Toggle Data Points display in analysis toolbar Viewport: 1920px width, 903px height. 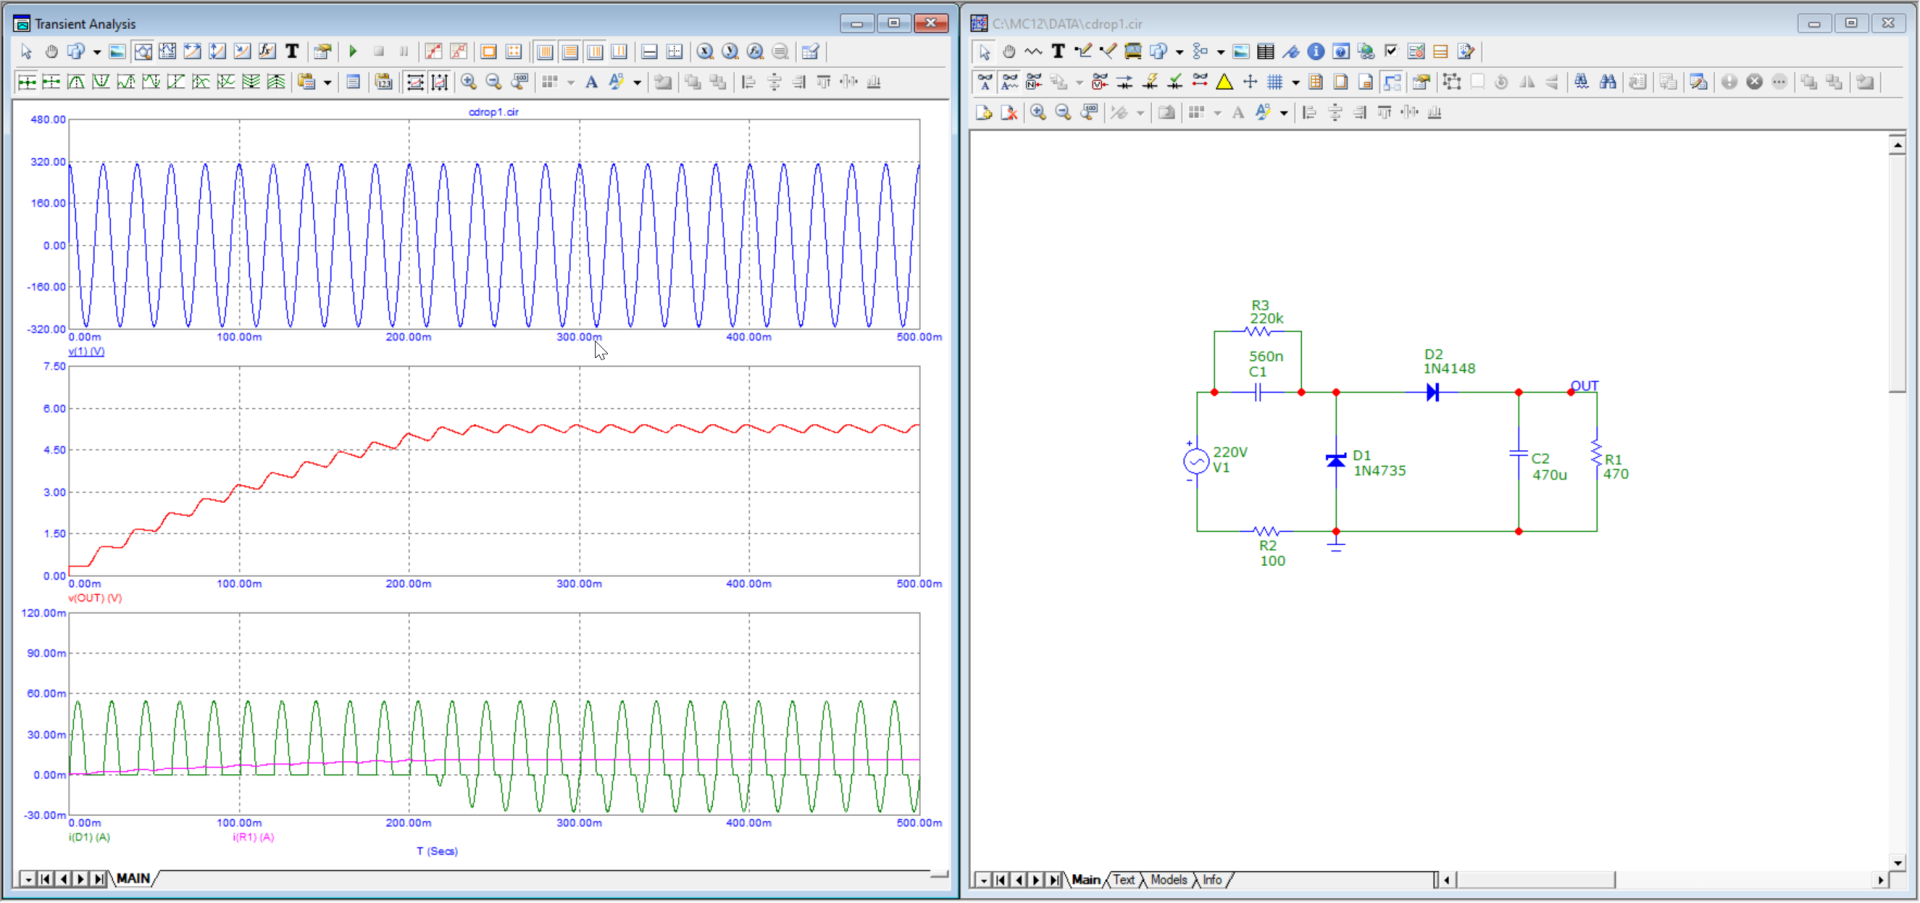(x=433, y=52)
